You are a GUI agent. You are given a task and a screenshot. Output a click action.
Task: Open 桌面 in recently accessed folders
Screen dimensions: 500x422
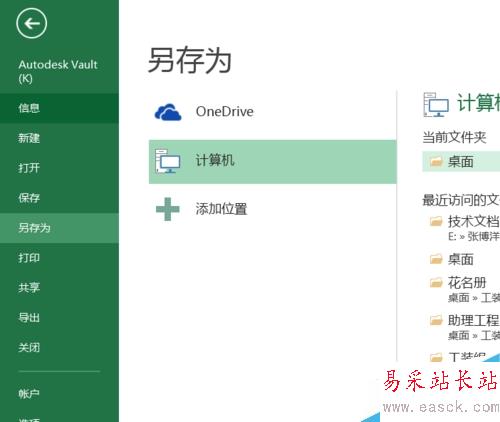coord(461,259)
